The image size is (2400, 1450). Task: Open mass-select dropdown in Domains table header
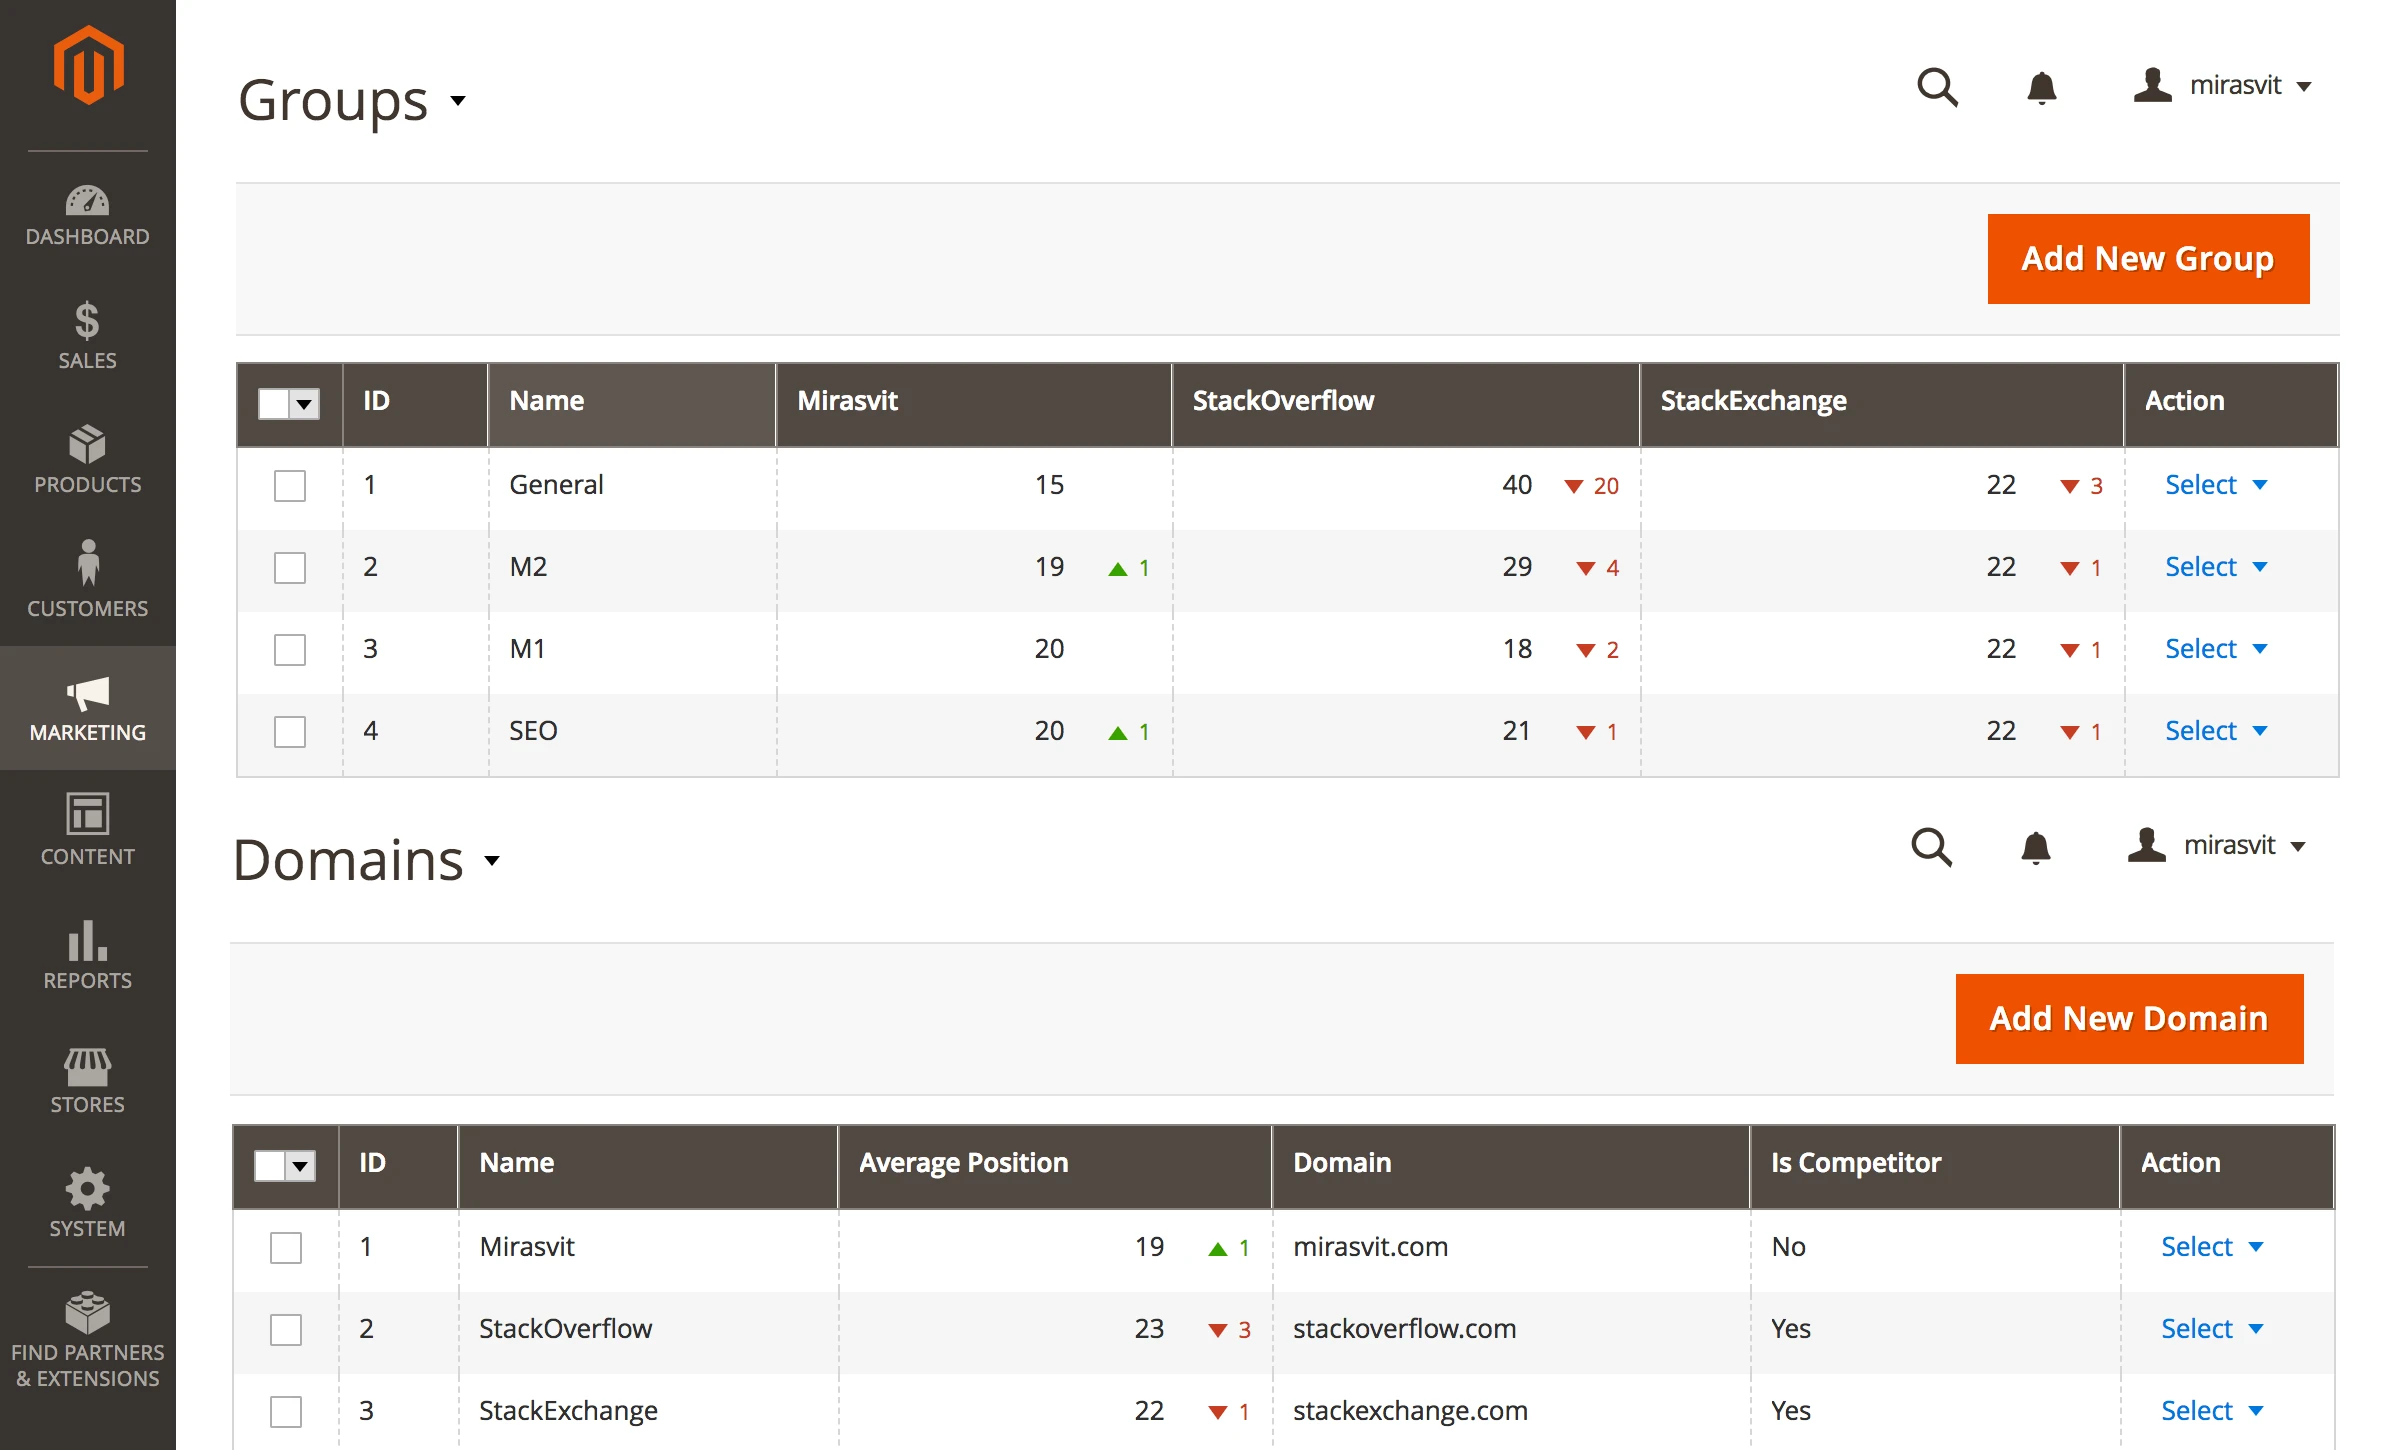[301, 1166]
